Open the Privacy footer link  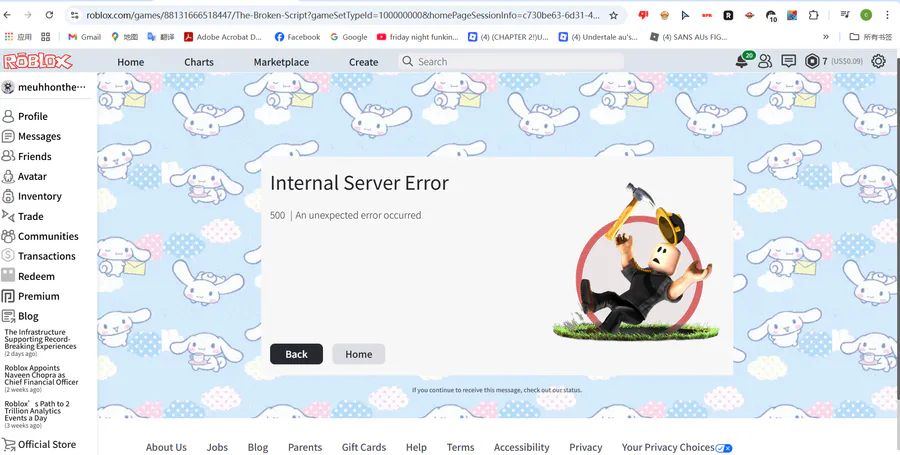pos(585,448)
